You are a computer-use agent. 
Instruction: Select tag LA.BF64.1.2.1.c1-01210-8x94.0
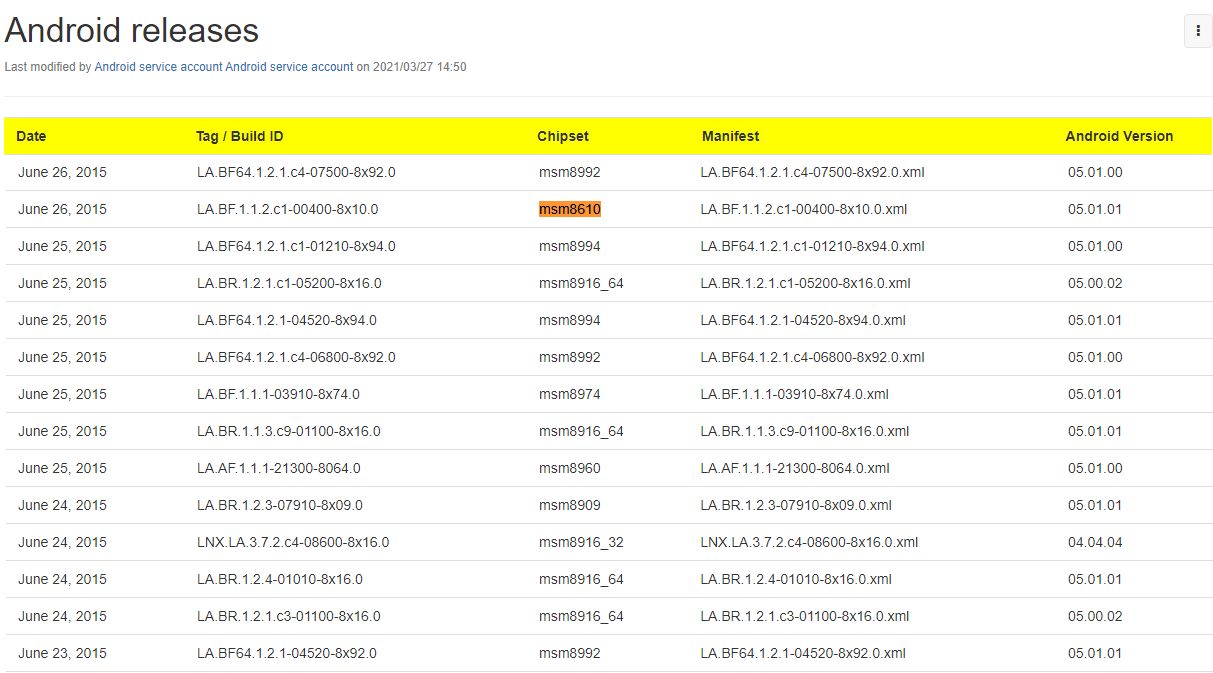[296, 246]
